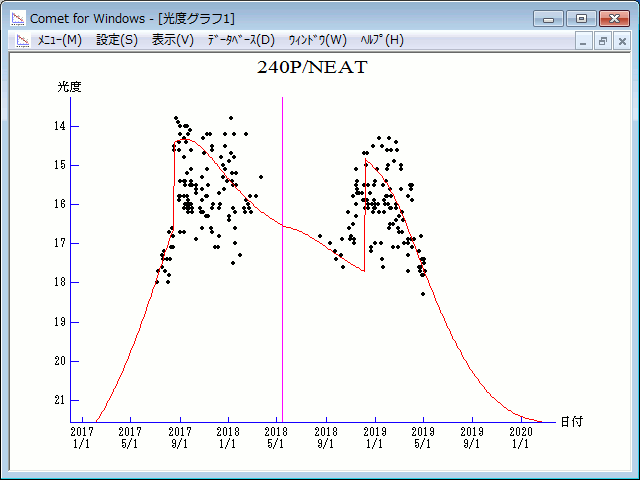Click the 光度 y-axis label
This screenshot has width=640, height=480.
point(69,87)
